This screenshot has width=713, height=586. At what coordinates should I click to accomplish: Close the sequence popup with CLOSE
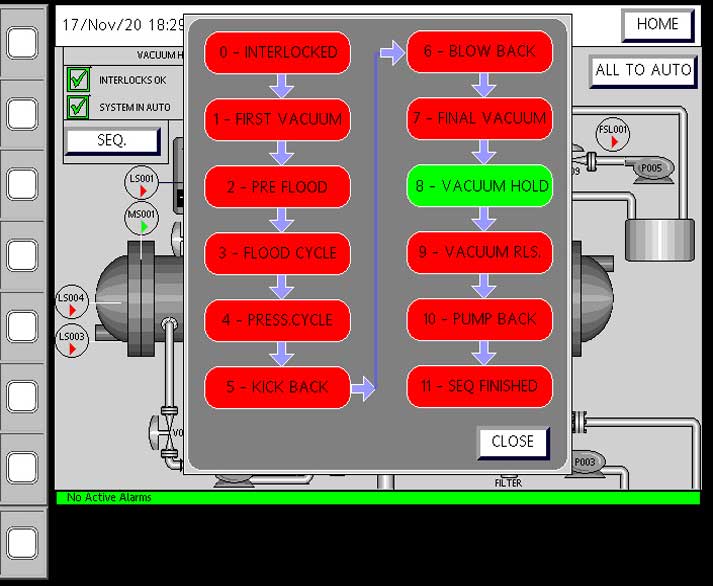512,442
